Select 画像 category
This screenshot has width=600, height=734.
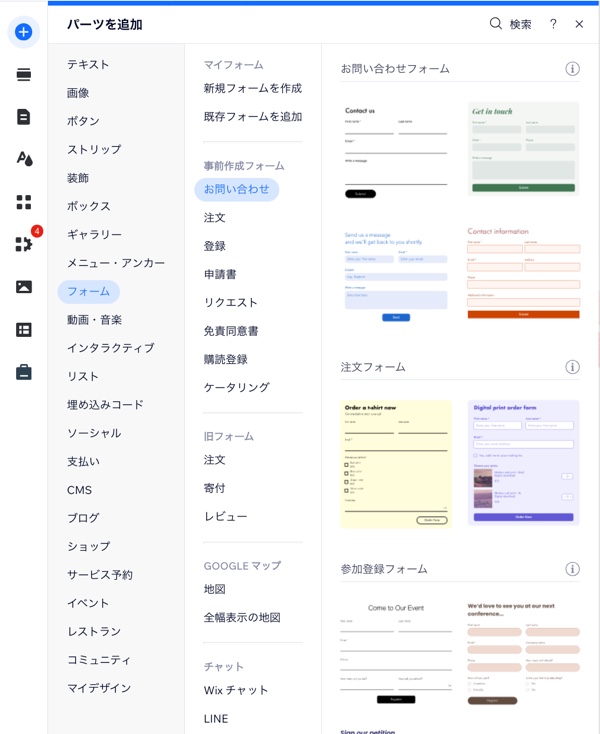pos(78,93)
